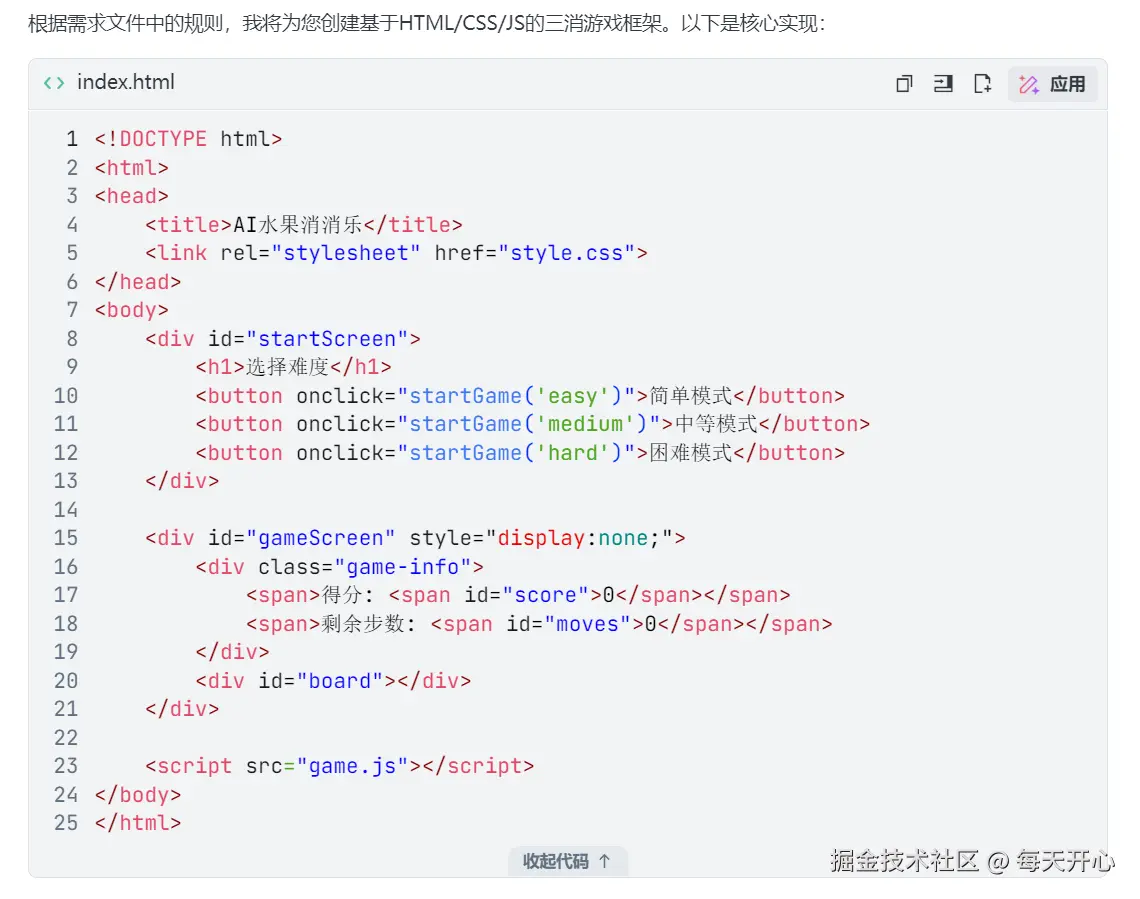Click the closing </head> tag line
1140x899 pixels.
click(137, 282)
